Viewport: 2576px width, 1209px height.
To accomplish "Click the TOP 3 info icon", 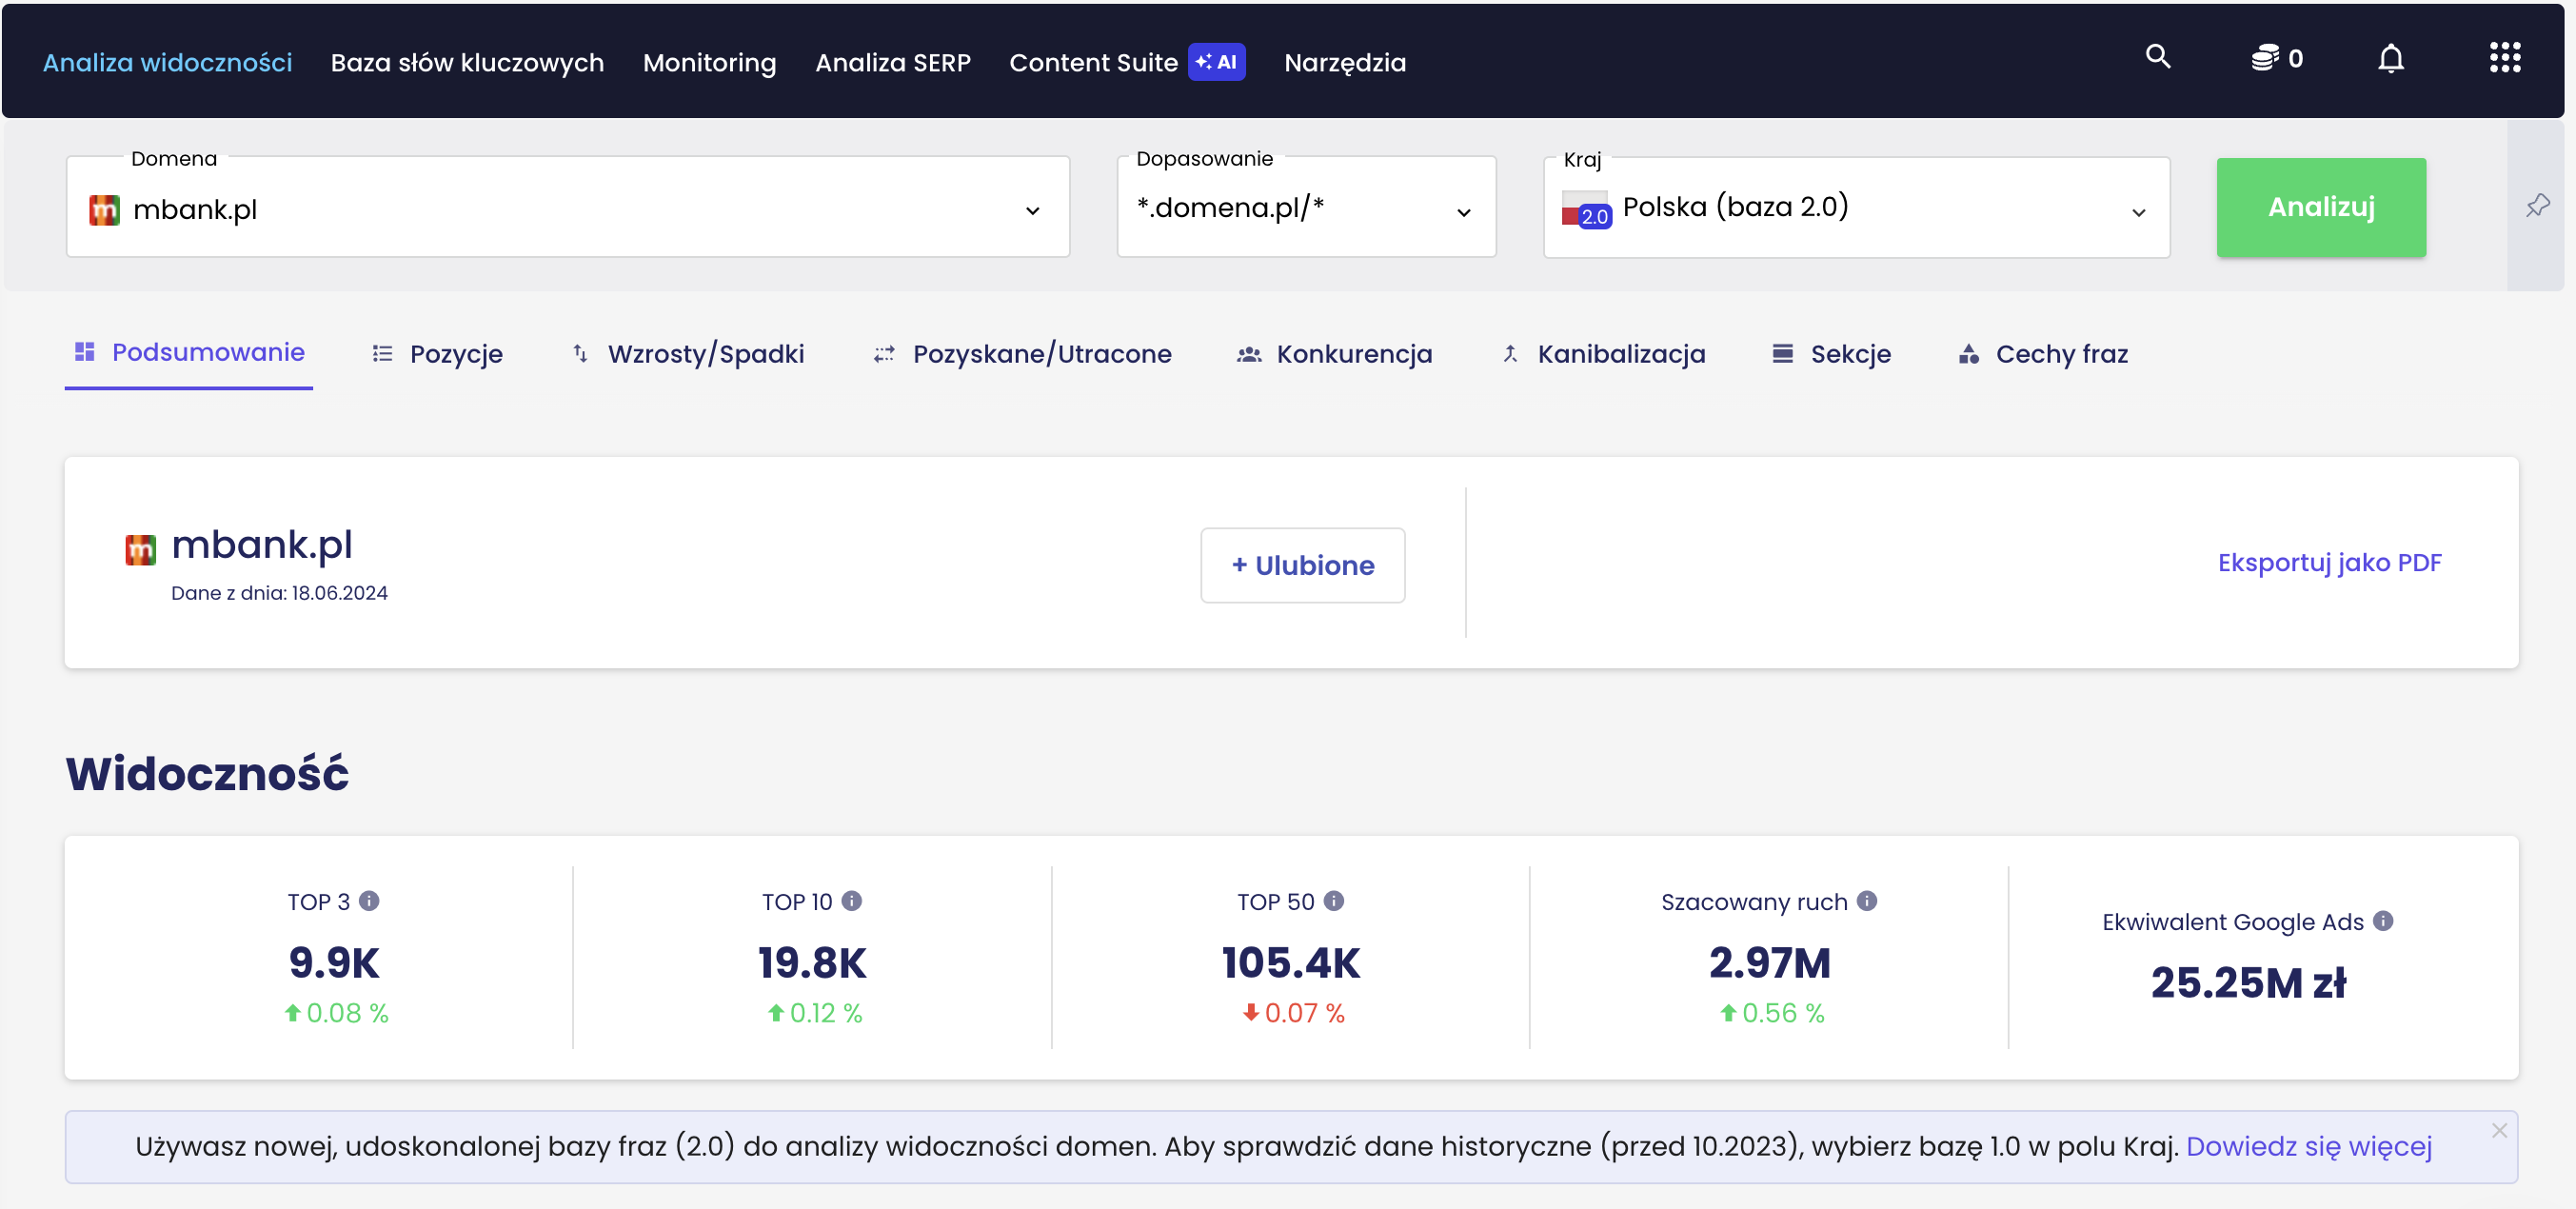I will (x=369, y=901).
